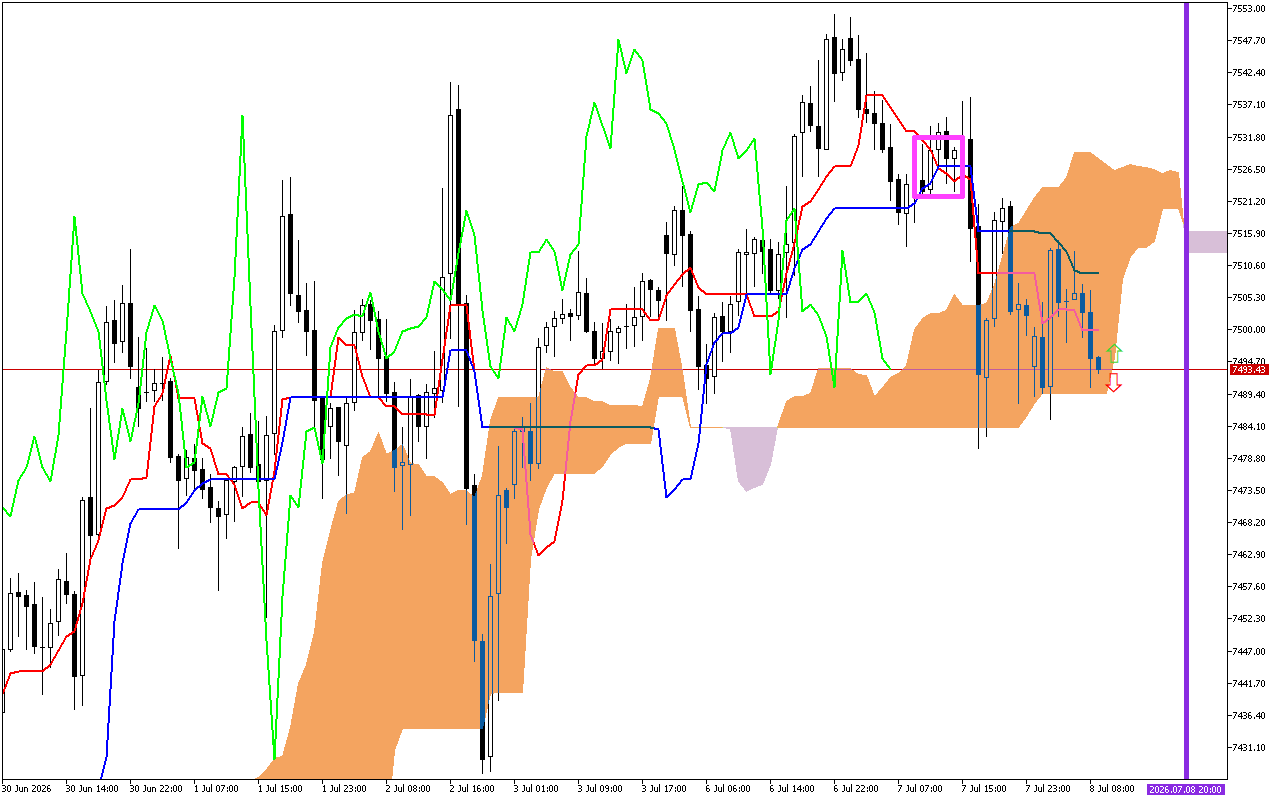Click price axis label 7431.10
Viewport: 1280px width, 800px height.
point(1247,747)
